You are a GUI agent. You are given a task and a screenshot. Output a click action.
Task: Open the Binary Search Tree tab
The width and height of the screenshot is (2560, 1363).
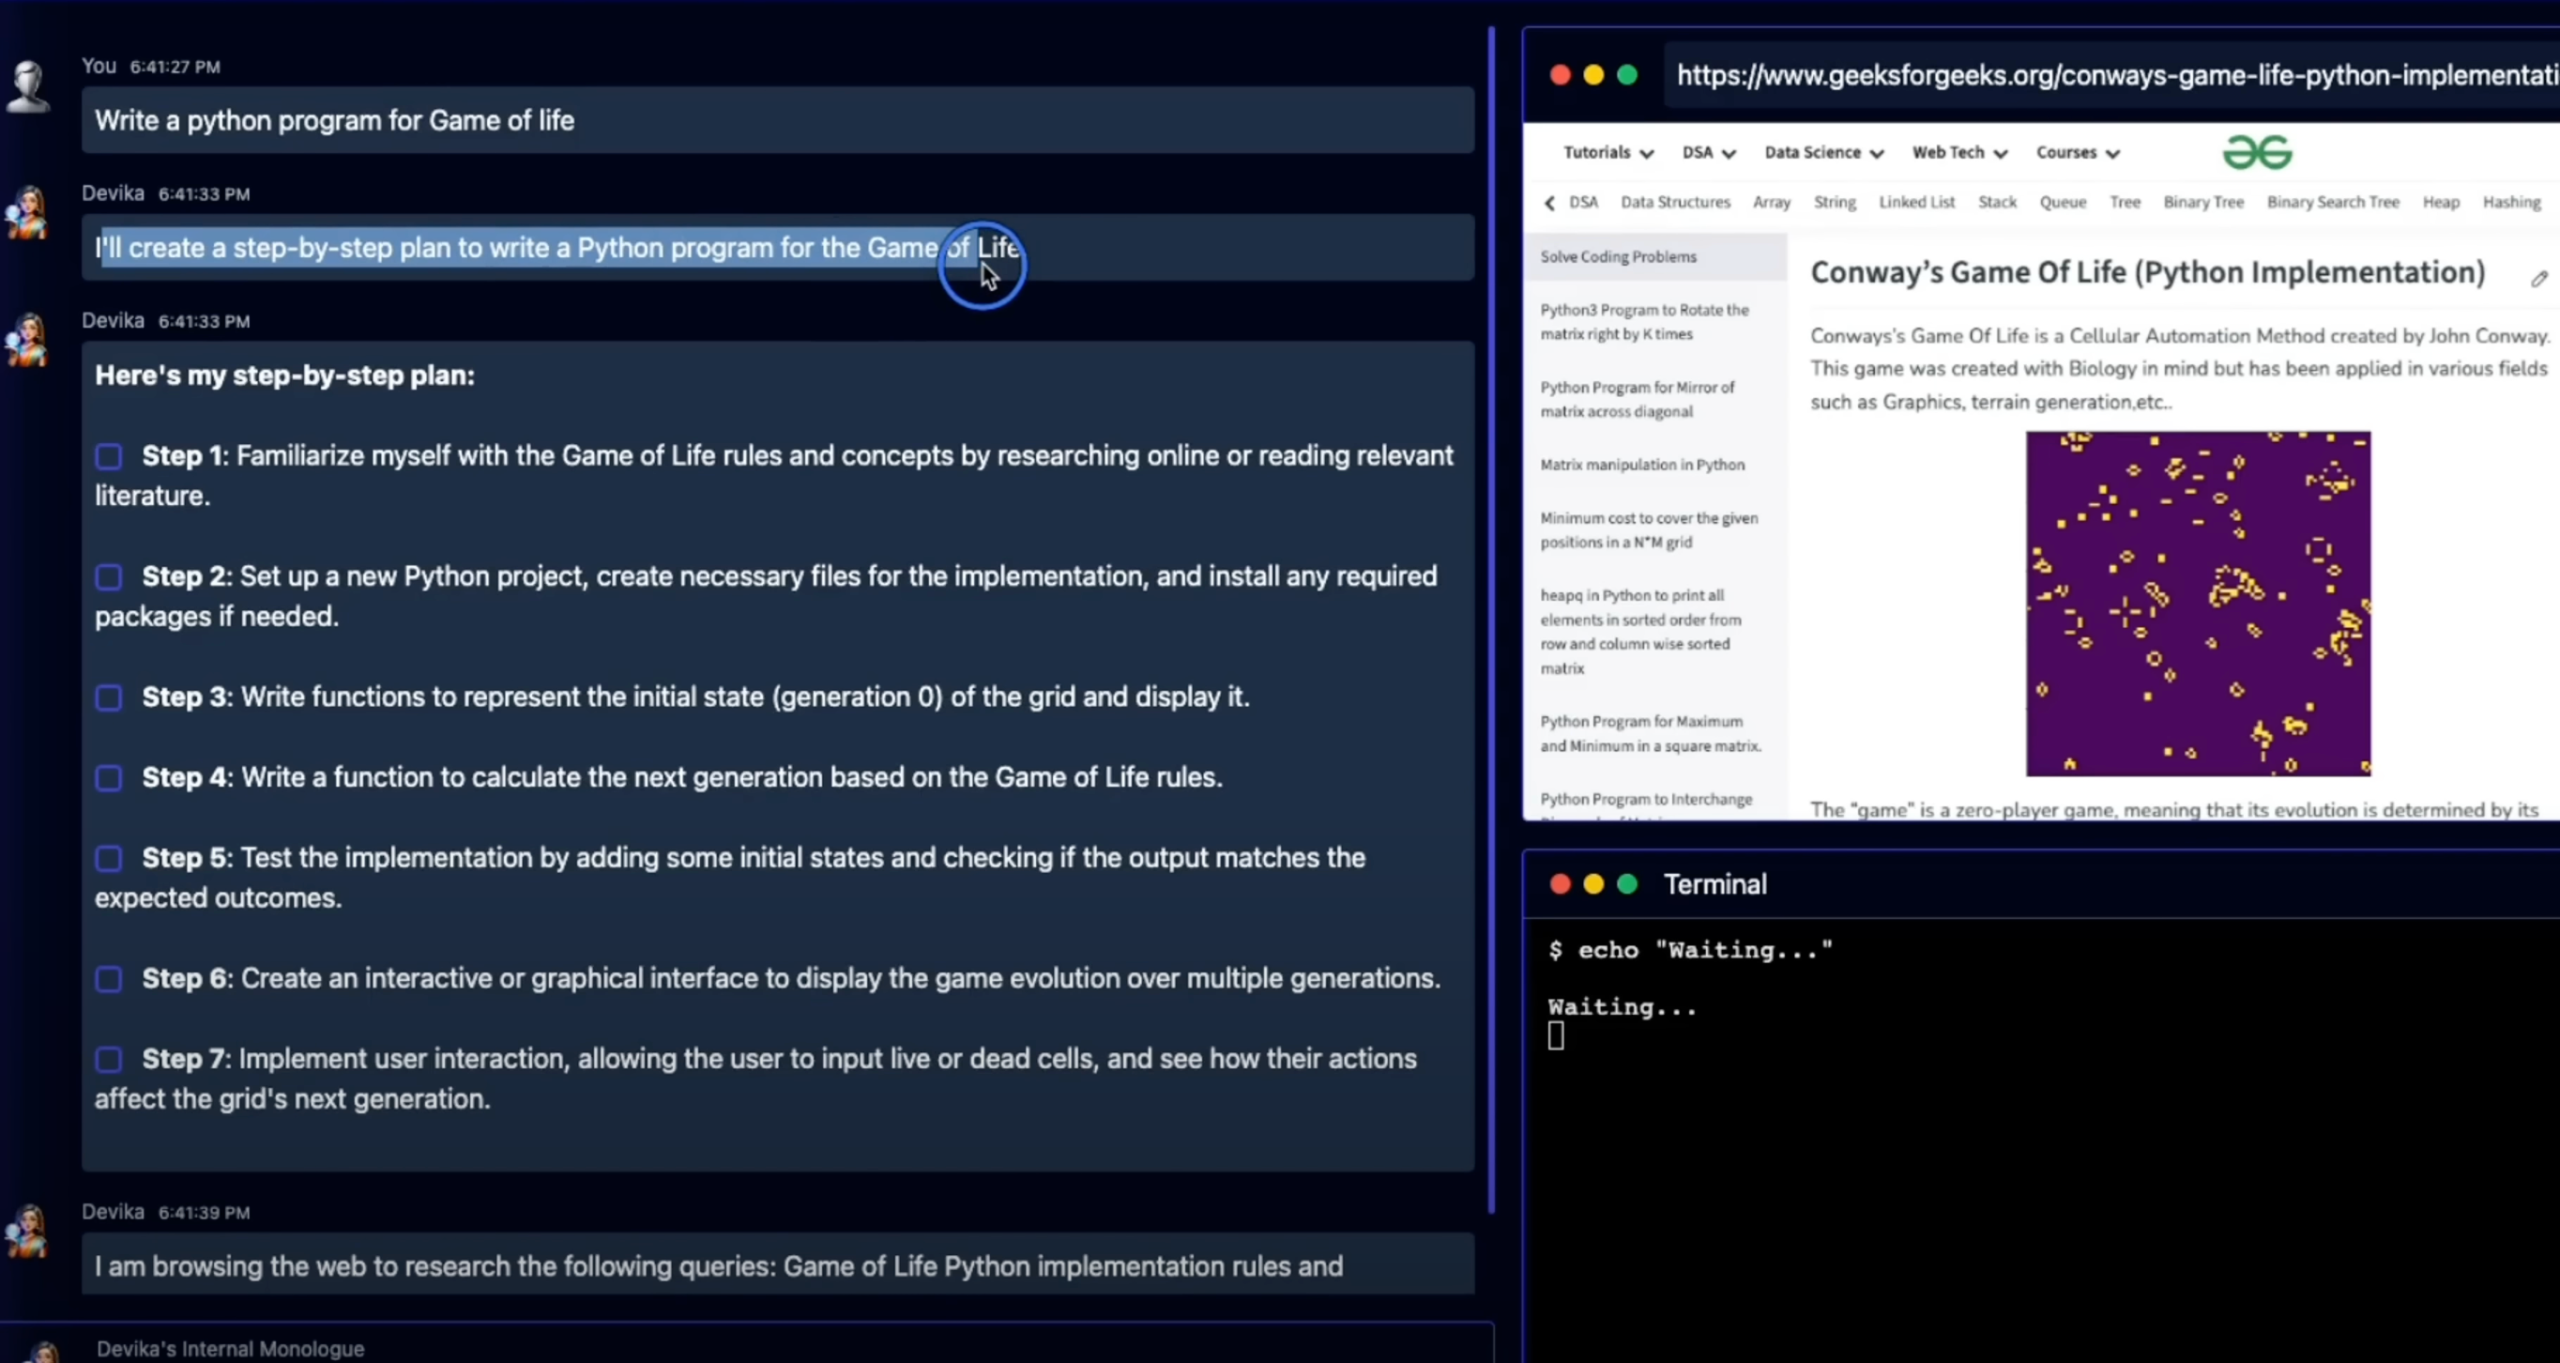tap(2332, 202)
